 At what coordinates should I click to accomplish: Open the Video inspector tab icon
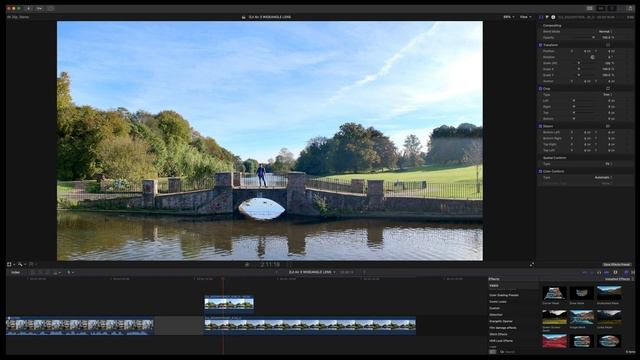click(541, 17)
